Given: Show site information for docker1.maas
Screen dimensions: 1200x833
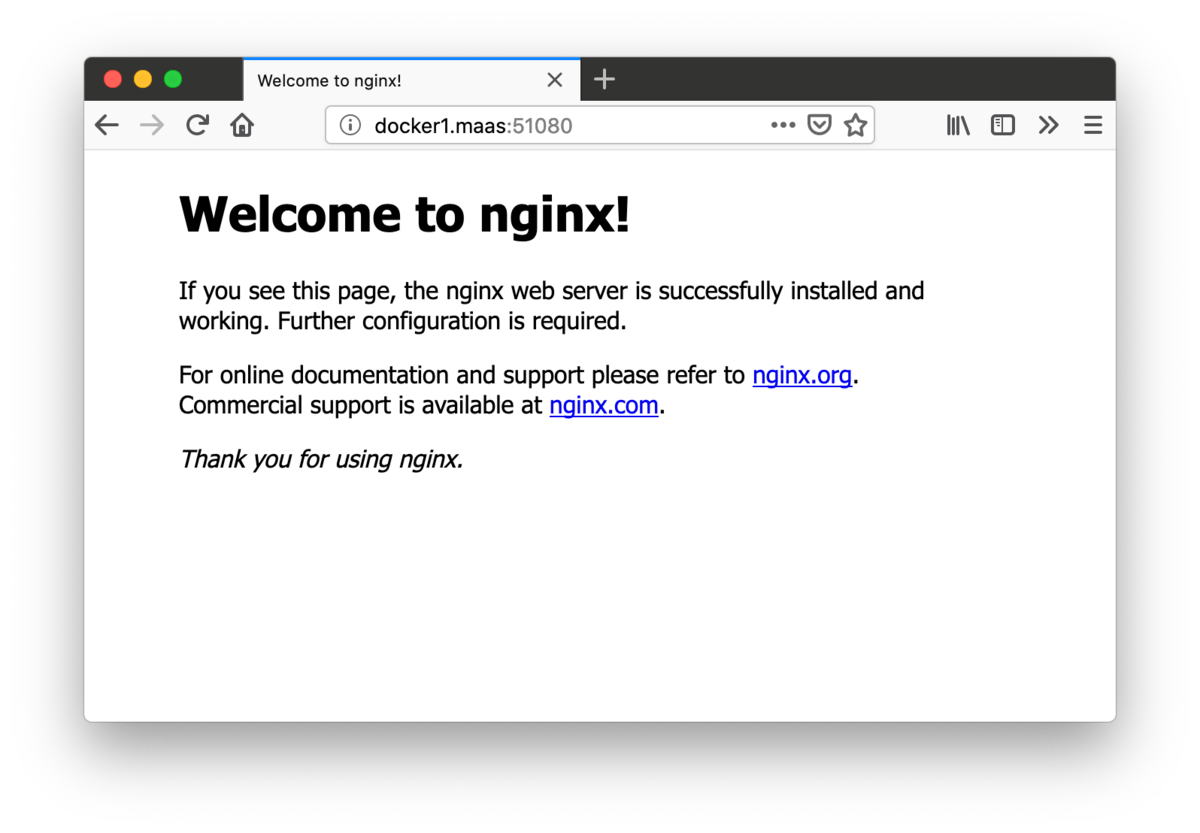Looking at the screenshot, I should [350, 125].
